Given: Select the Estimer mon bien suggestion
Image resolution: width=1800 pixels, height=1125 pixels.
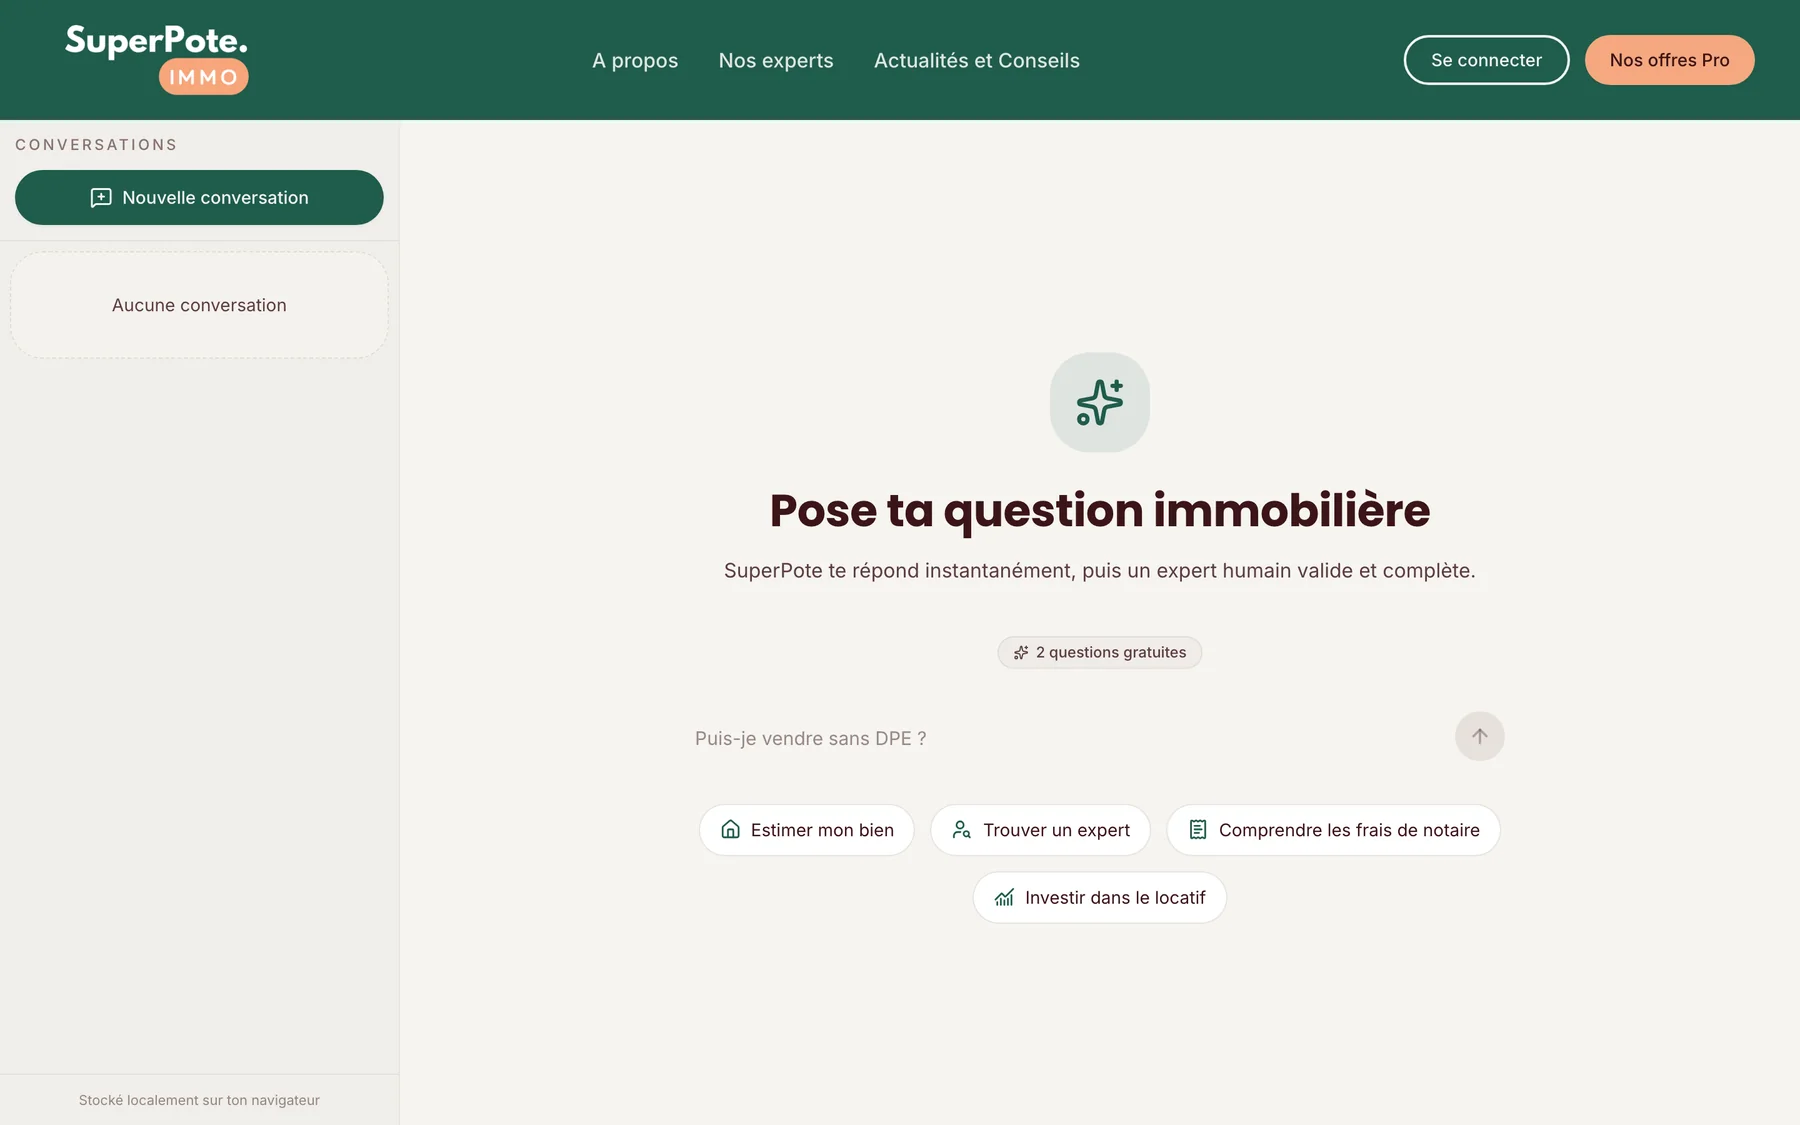Looking at the screenshot, I should pyautogui.click(x=806, y=829).
